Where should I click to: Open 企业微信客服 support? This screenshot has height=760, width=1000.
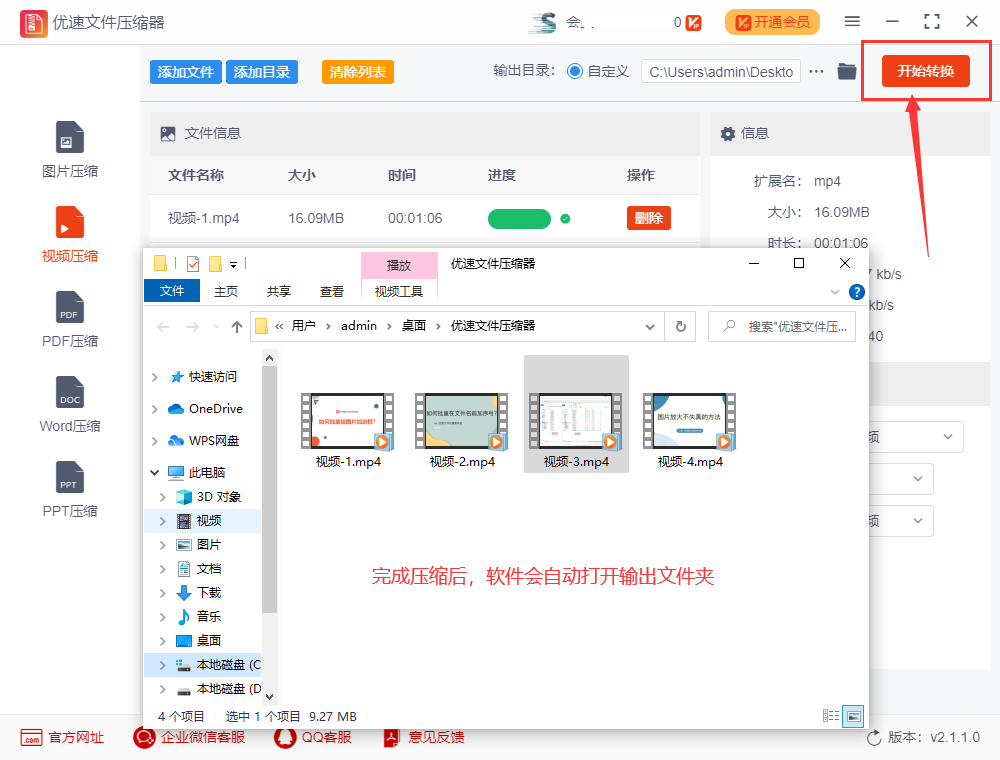click(189, 738)
